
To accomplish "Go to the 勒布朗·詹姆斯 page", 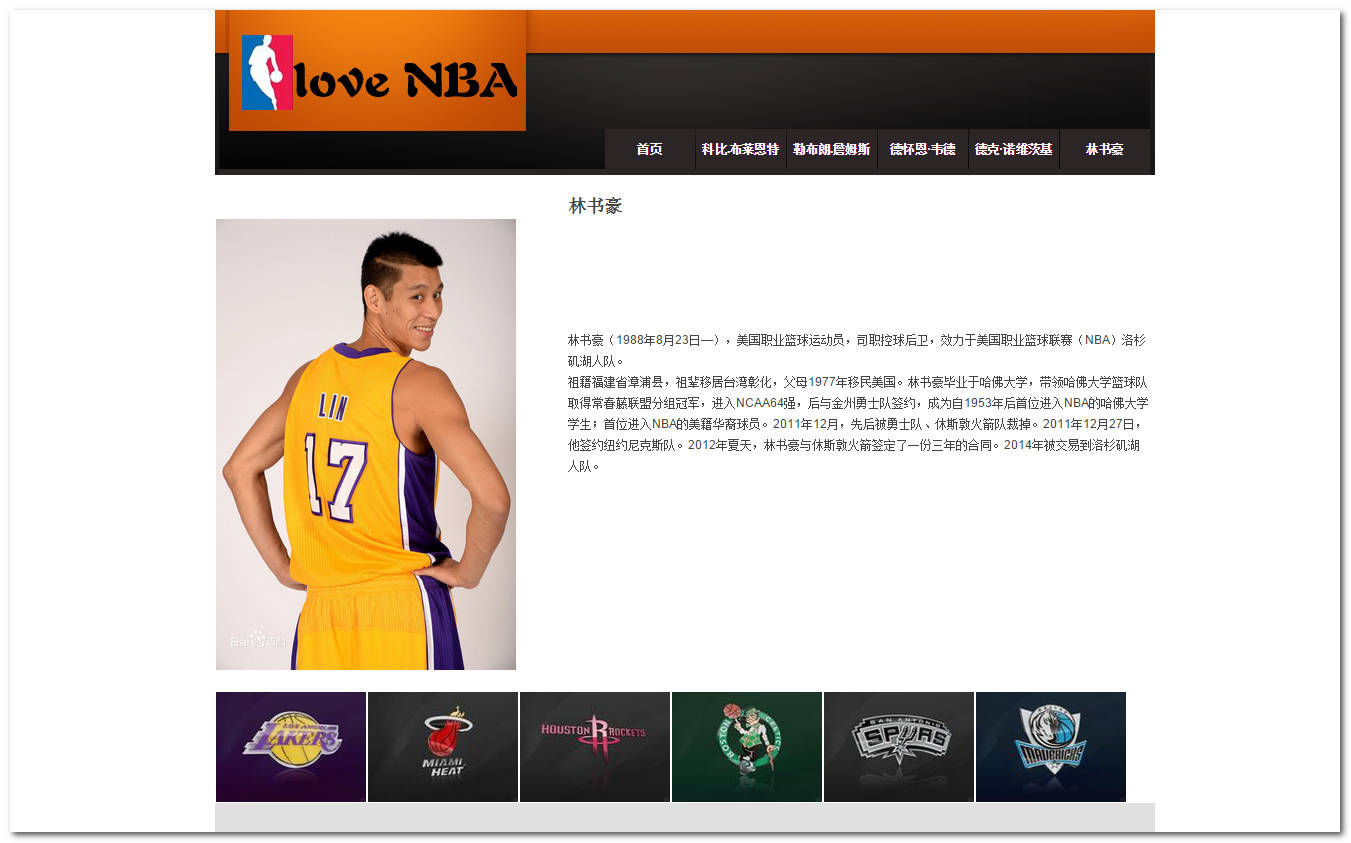I will [x=831, y=149].
